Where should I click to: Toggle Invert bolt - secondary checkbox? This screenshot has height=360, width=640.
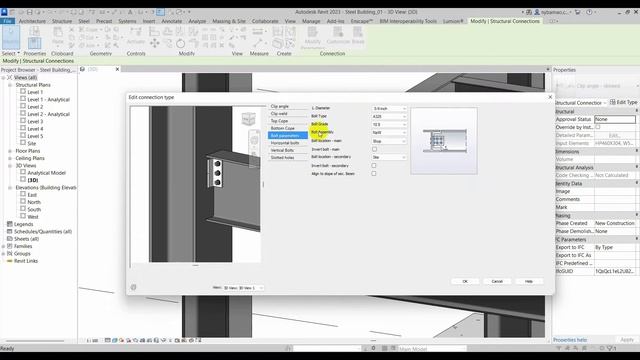pyautogui.click(x=373, y=165)
